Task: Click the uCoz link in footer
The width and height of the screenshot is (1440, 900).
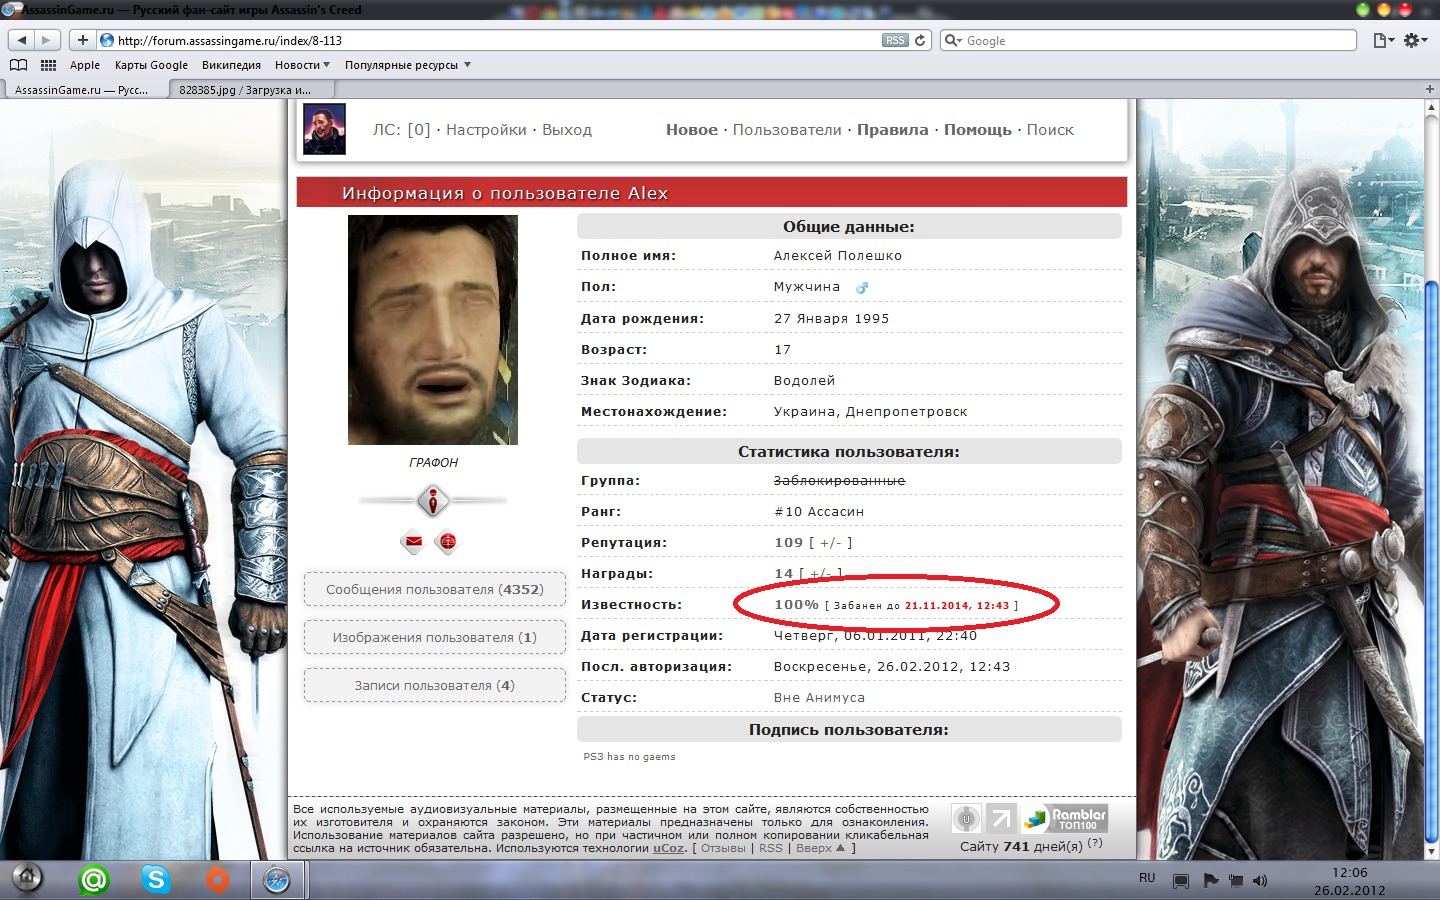Action: click(x=669, y=848)
